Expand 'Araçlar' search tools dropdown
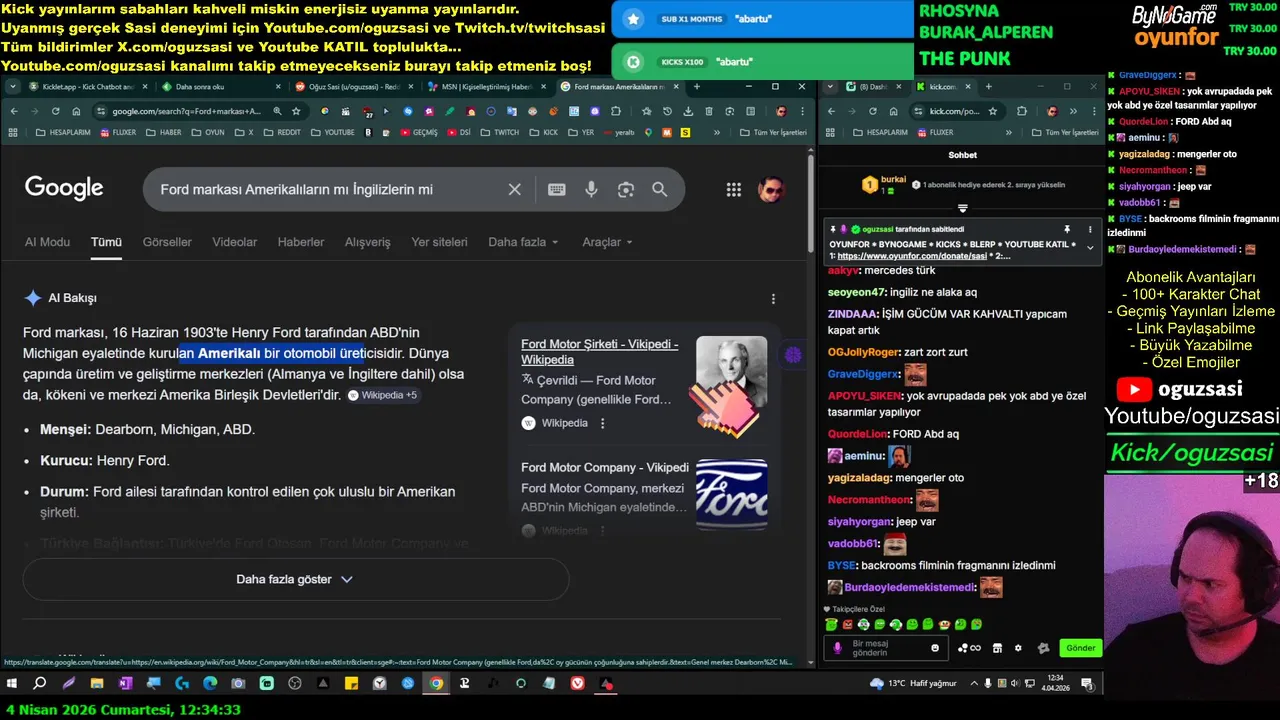The width and height of the screenshot is (1280, 720). (x=607, y=242)
